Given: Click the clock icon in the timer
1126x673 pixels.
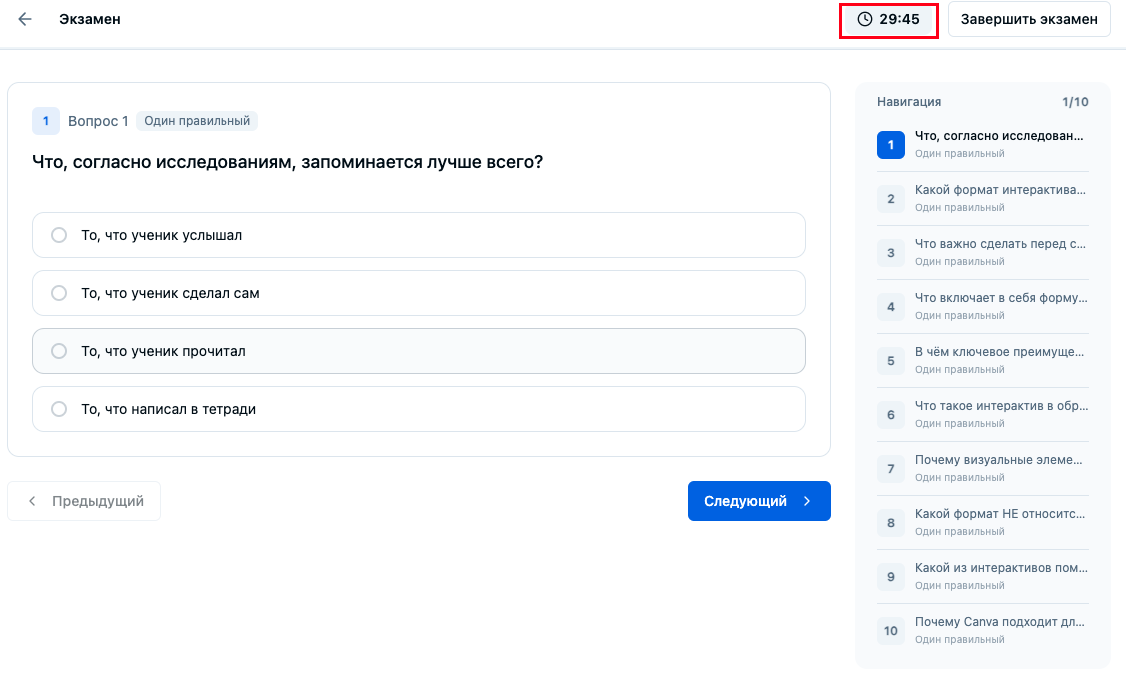Looking at the screenshot, I should (865, 19).
